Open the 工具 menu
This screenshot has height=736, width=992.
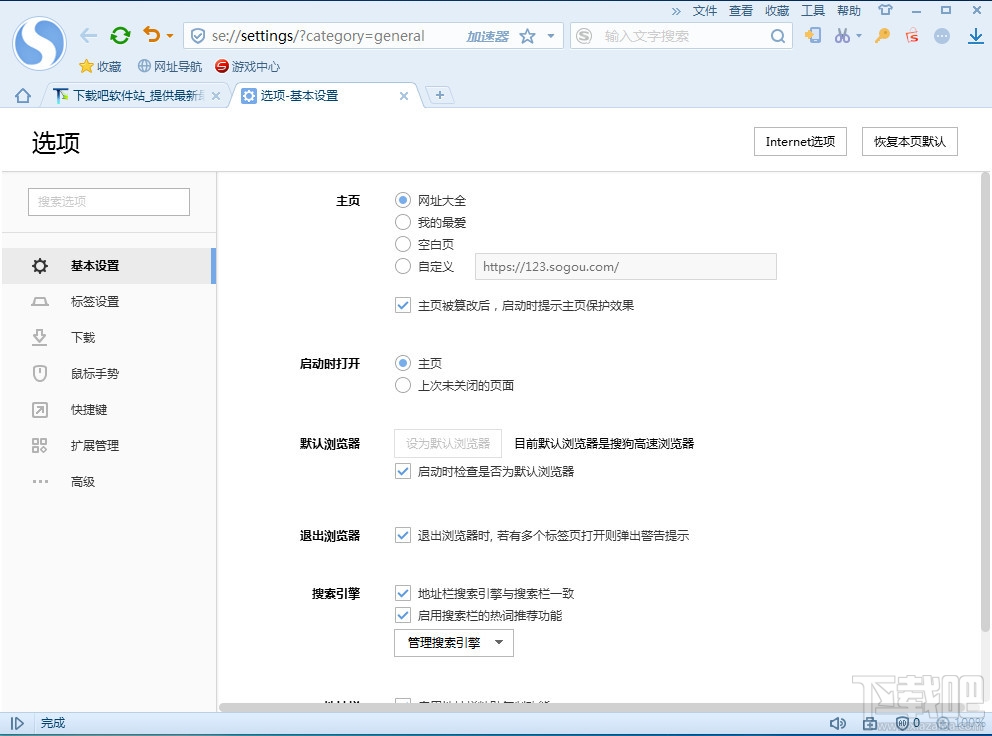point(813,11)
